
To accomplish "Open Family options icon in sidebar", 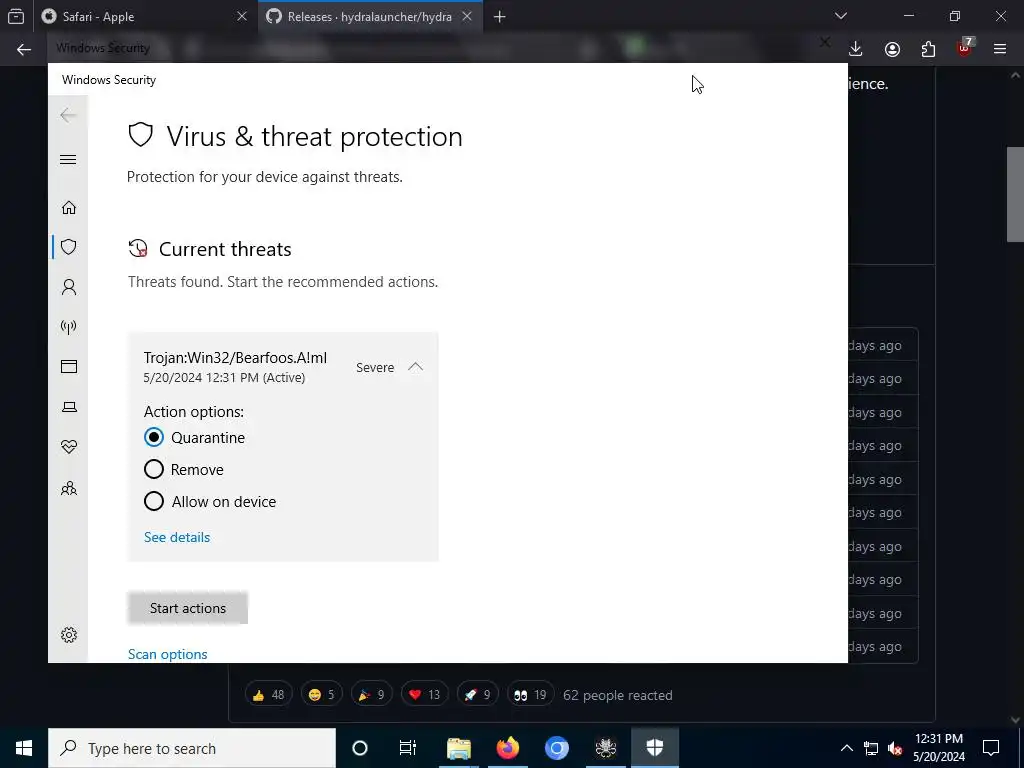I will (69, 488).
